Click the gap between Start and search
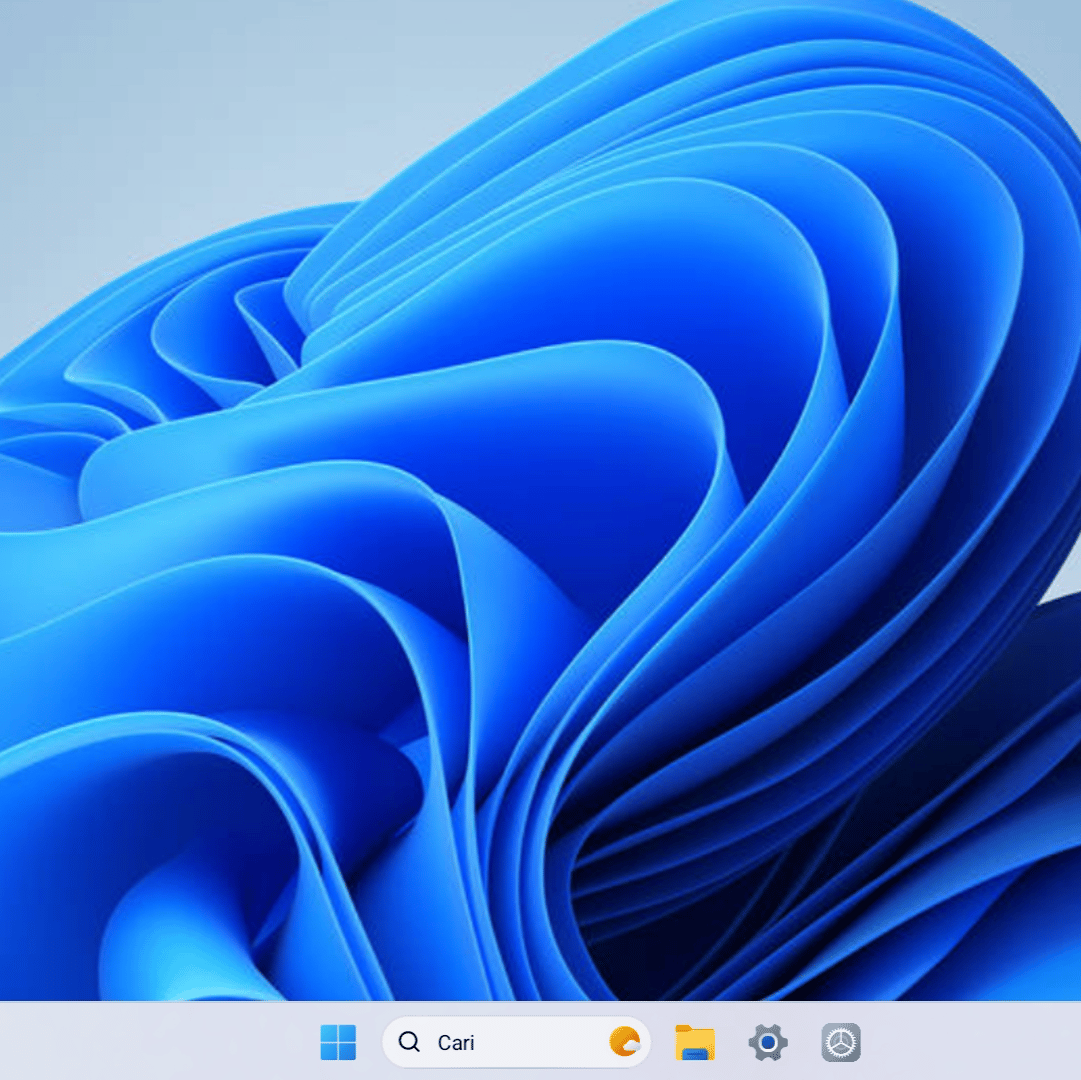 coord(370,1041)
